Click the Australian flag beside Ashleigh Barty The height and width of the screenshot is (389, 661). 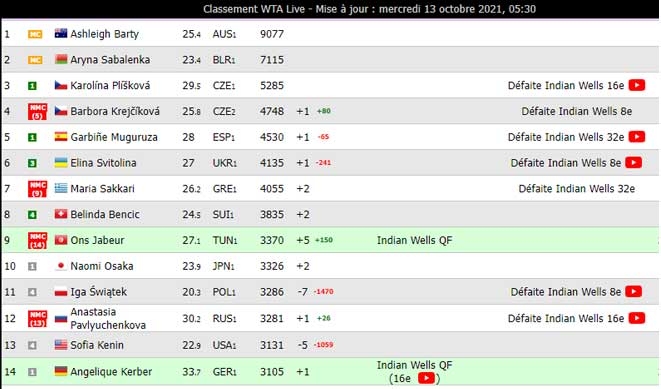(x=61, y=34)
